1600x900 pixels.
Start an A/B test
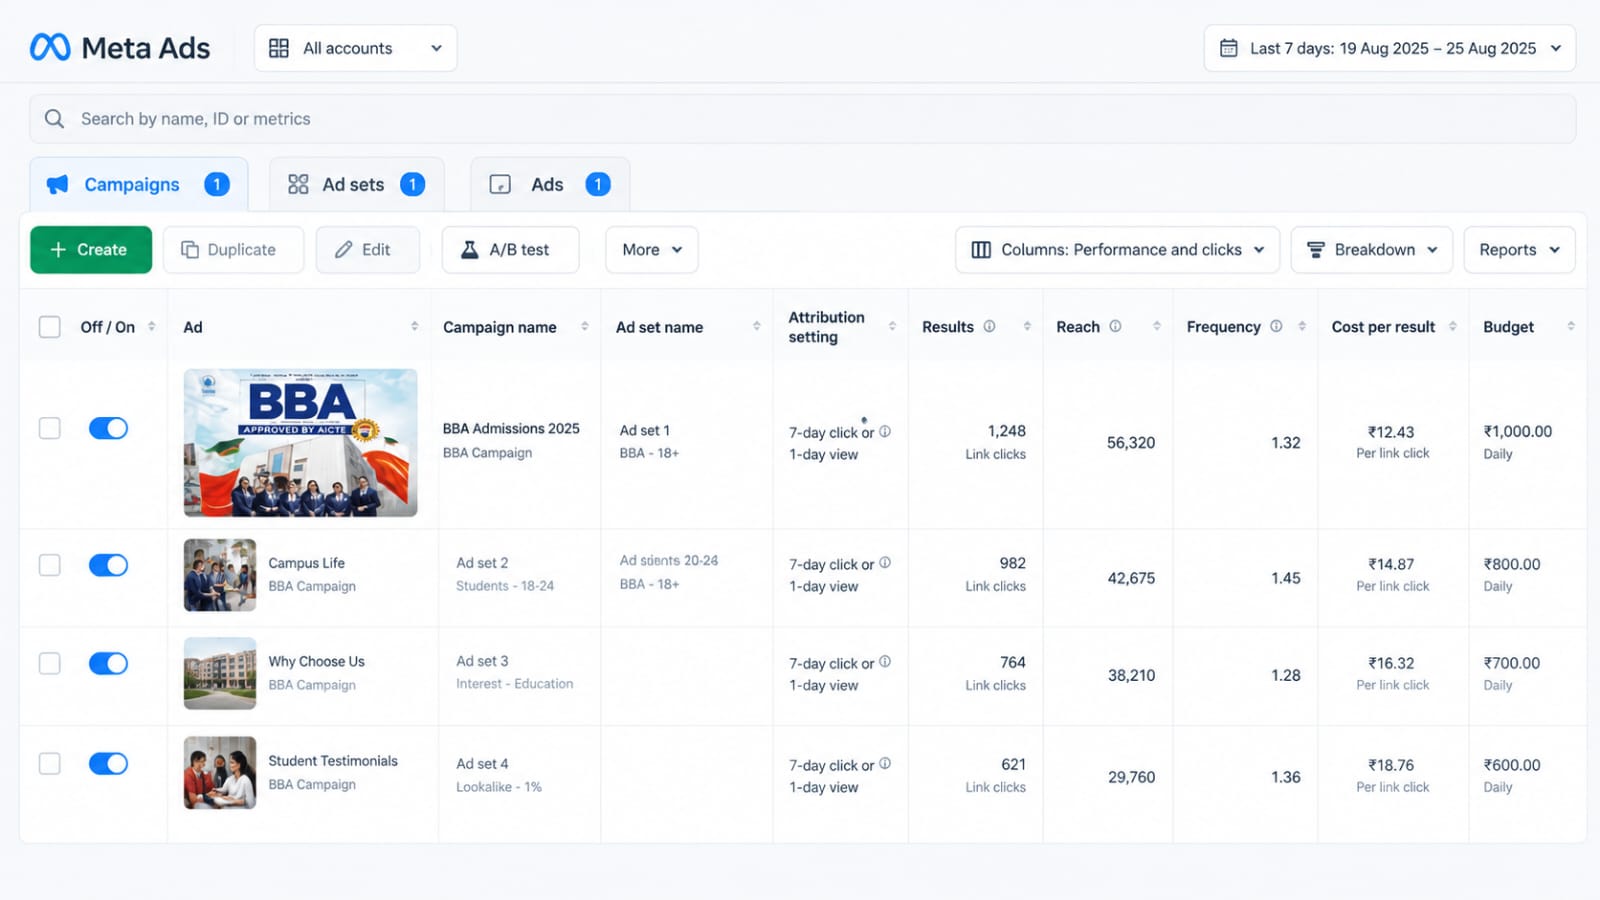pos(510,250)
